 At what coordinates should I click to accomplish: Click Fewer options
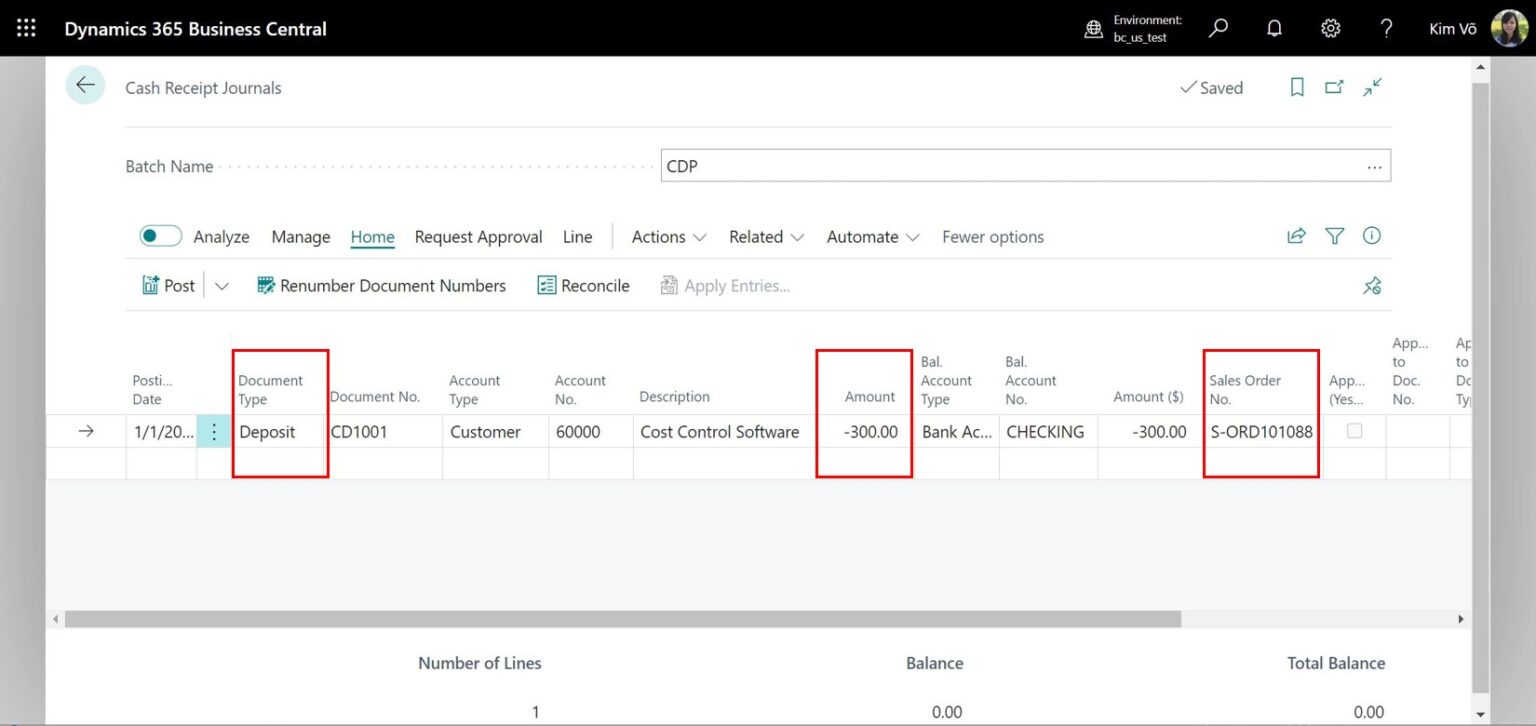(993, 237)
